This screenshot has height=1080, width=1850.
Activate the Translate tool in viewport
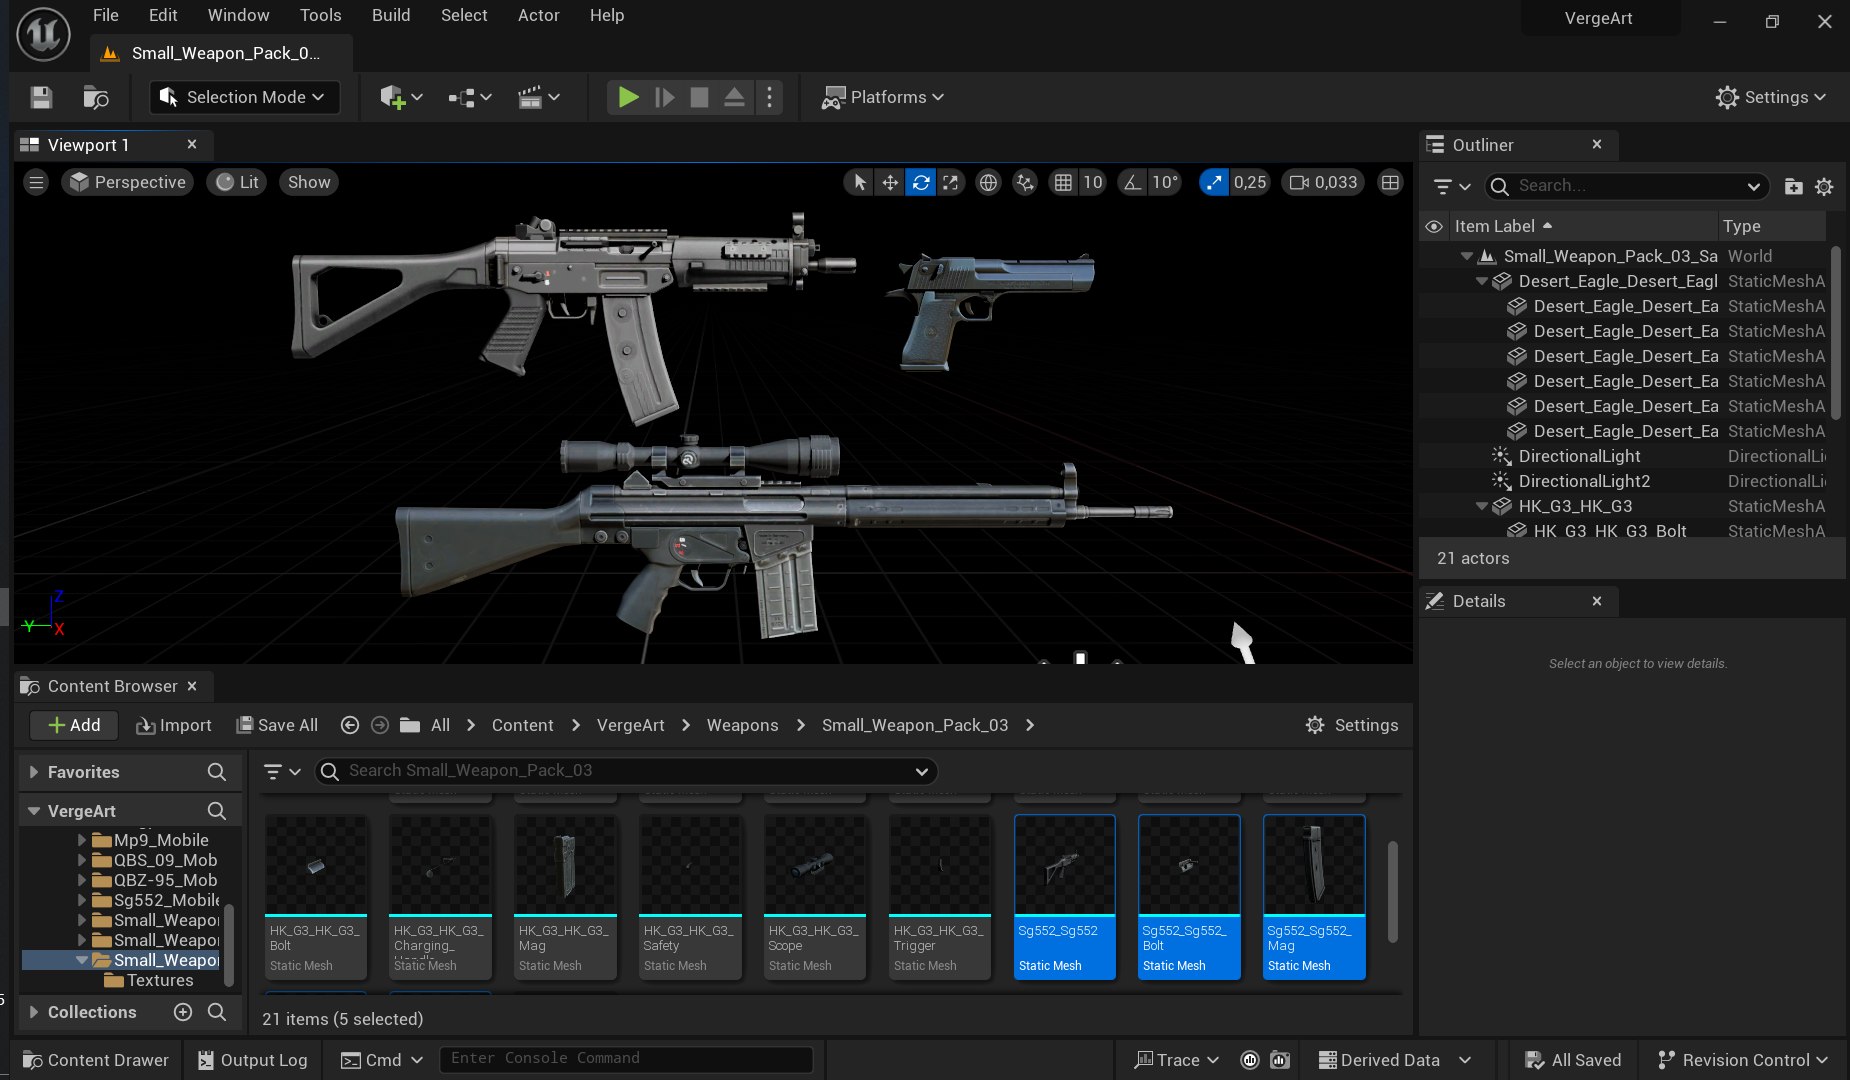click(x=890, y=182)
